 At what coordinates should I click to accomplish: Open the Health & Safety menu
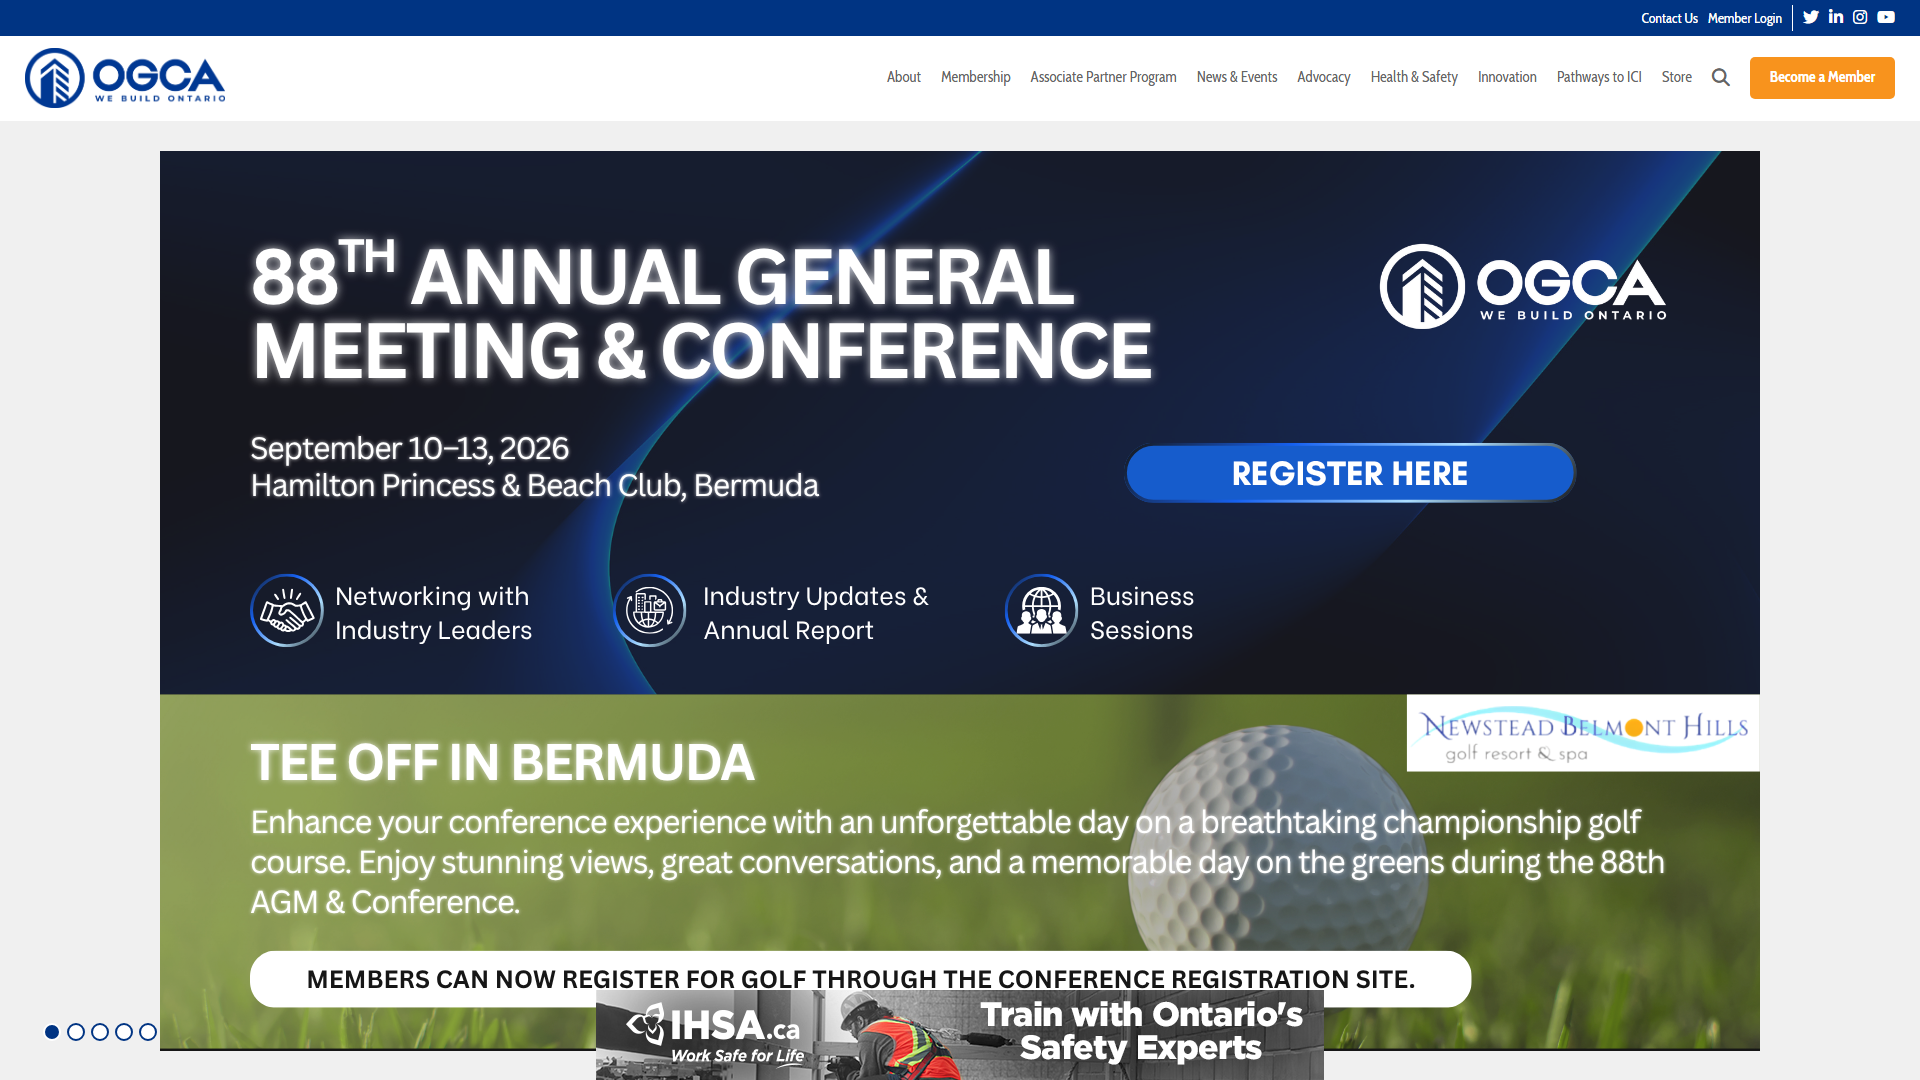(x=1414, y=77)
